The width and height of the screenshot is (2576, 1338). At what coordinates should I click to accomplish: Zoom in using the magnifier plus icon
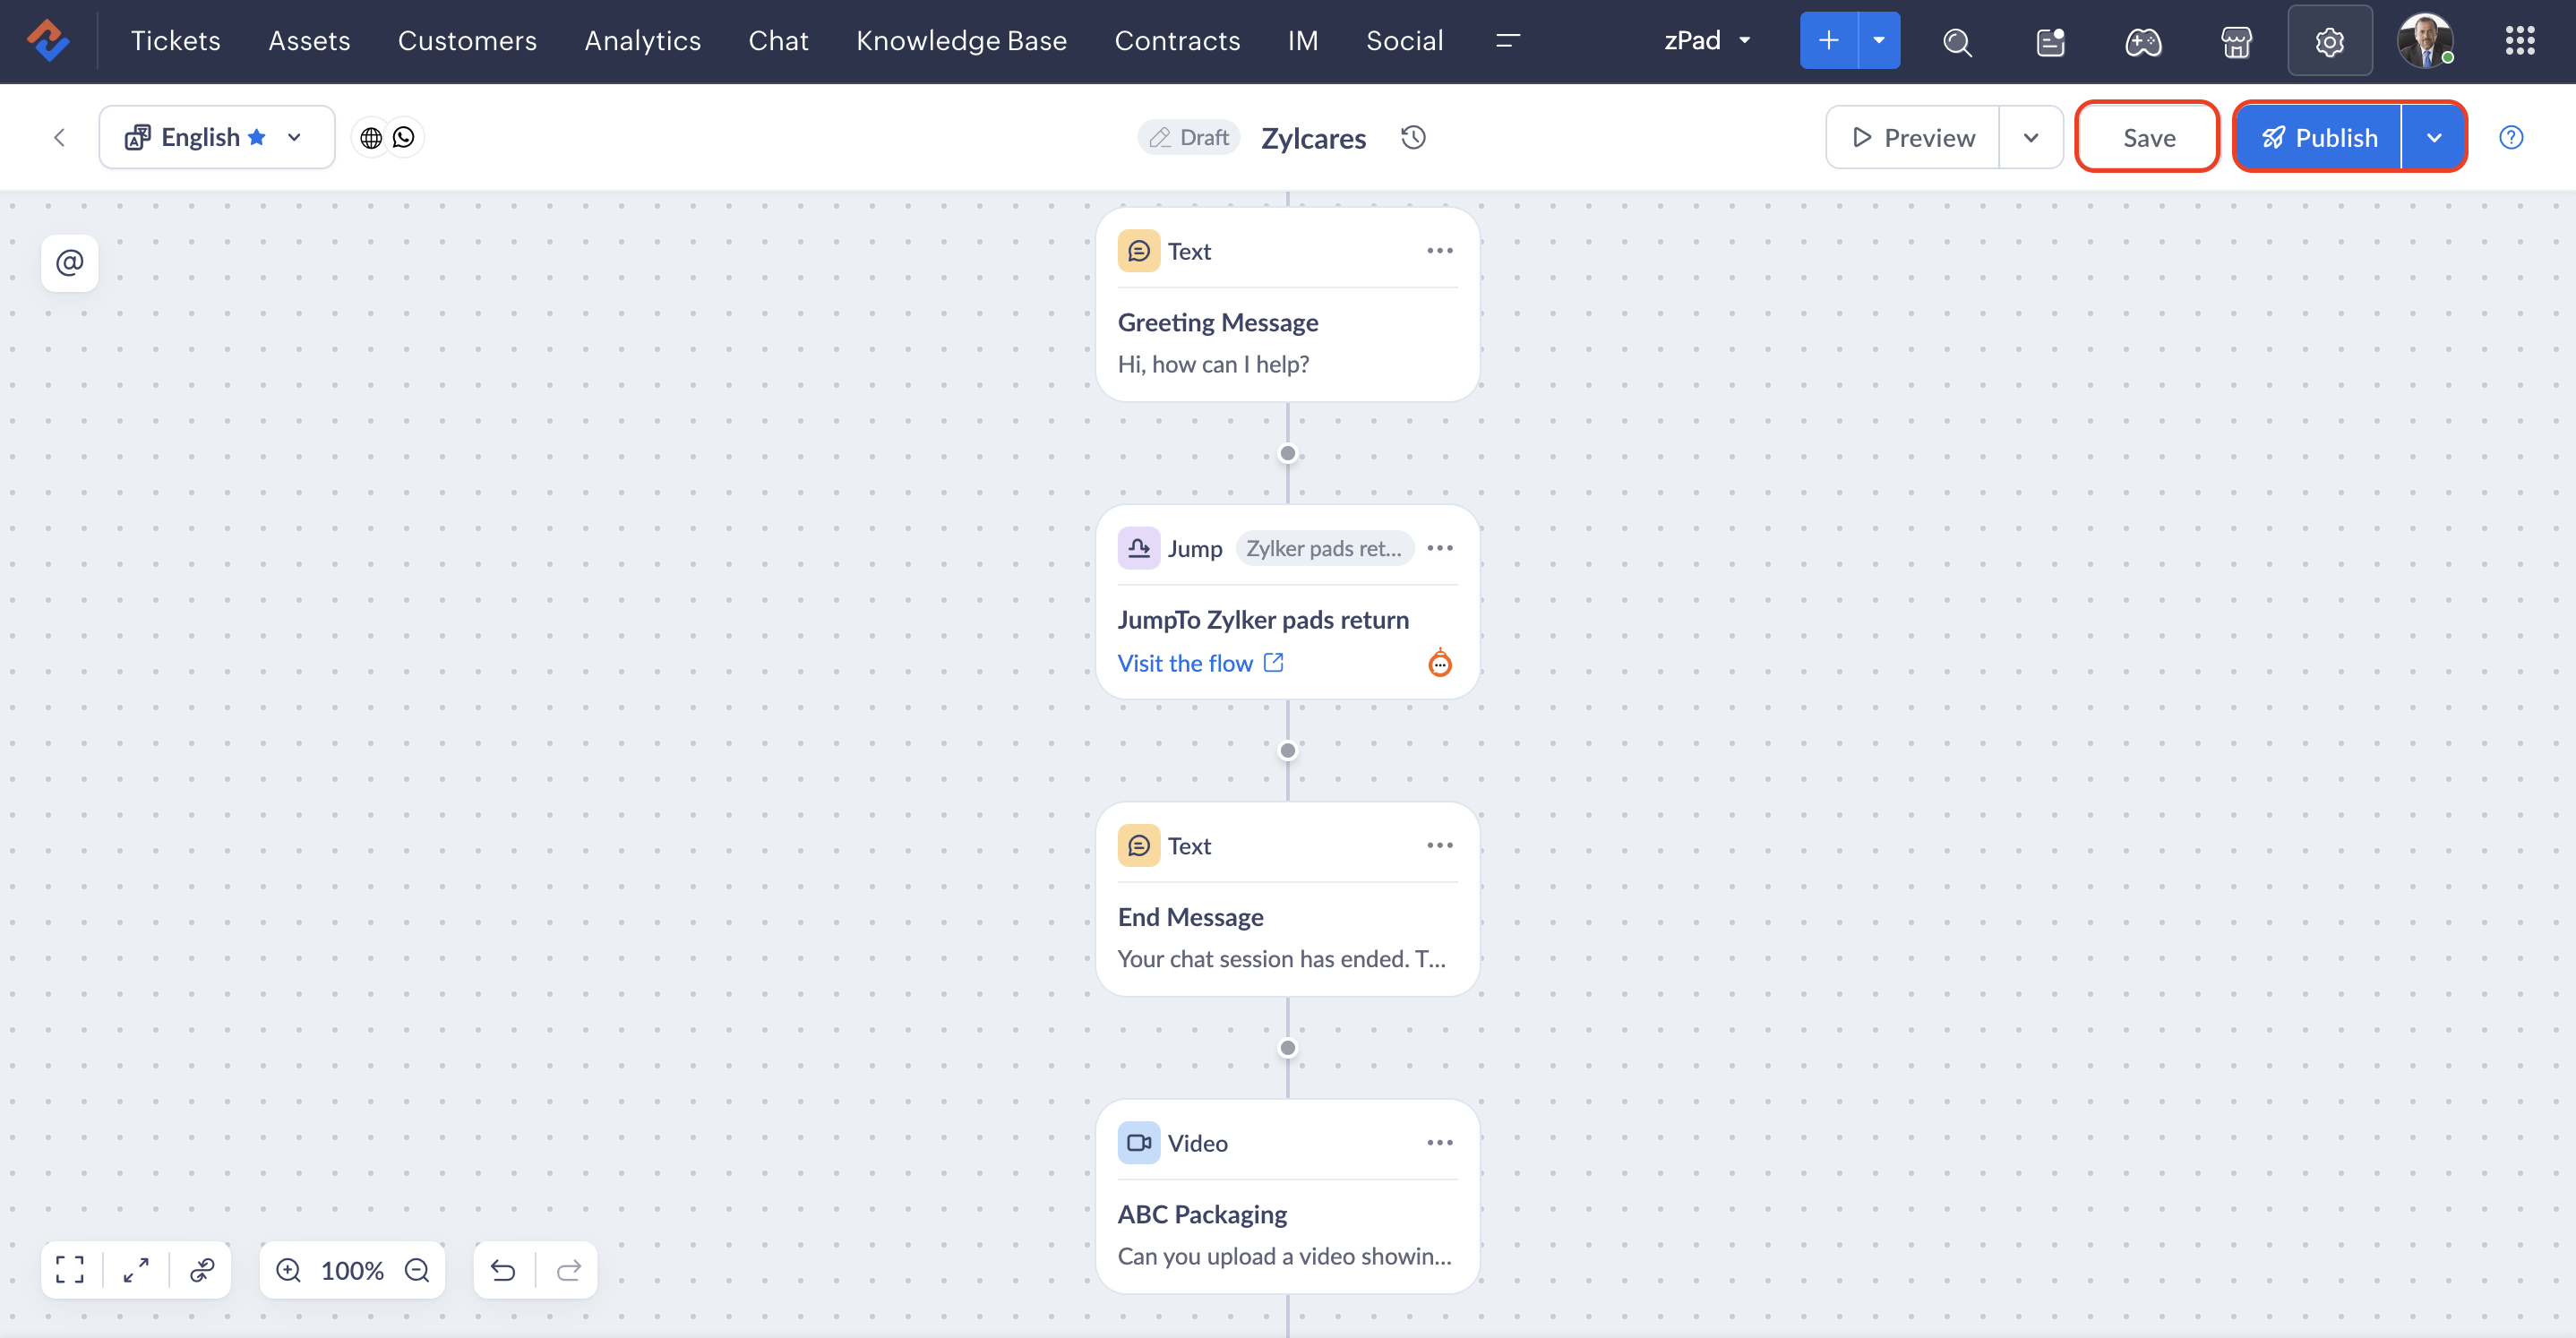click(x=288, y=1269)
